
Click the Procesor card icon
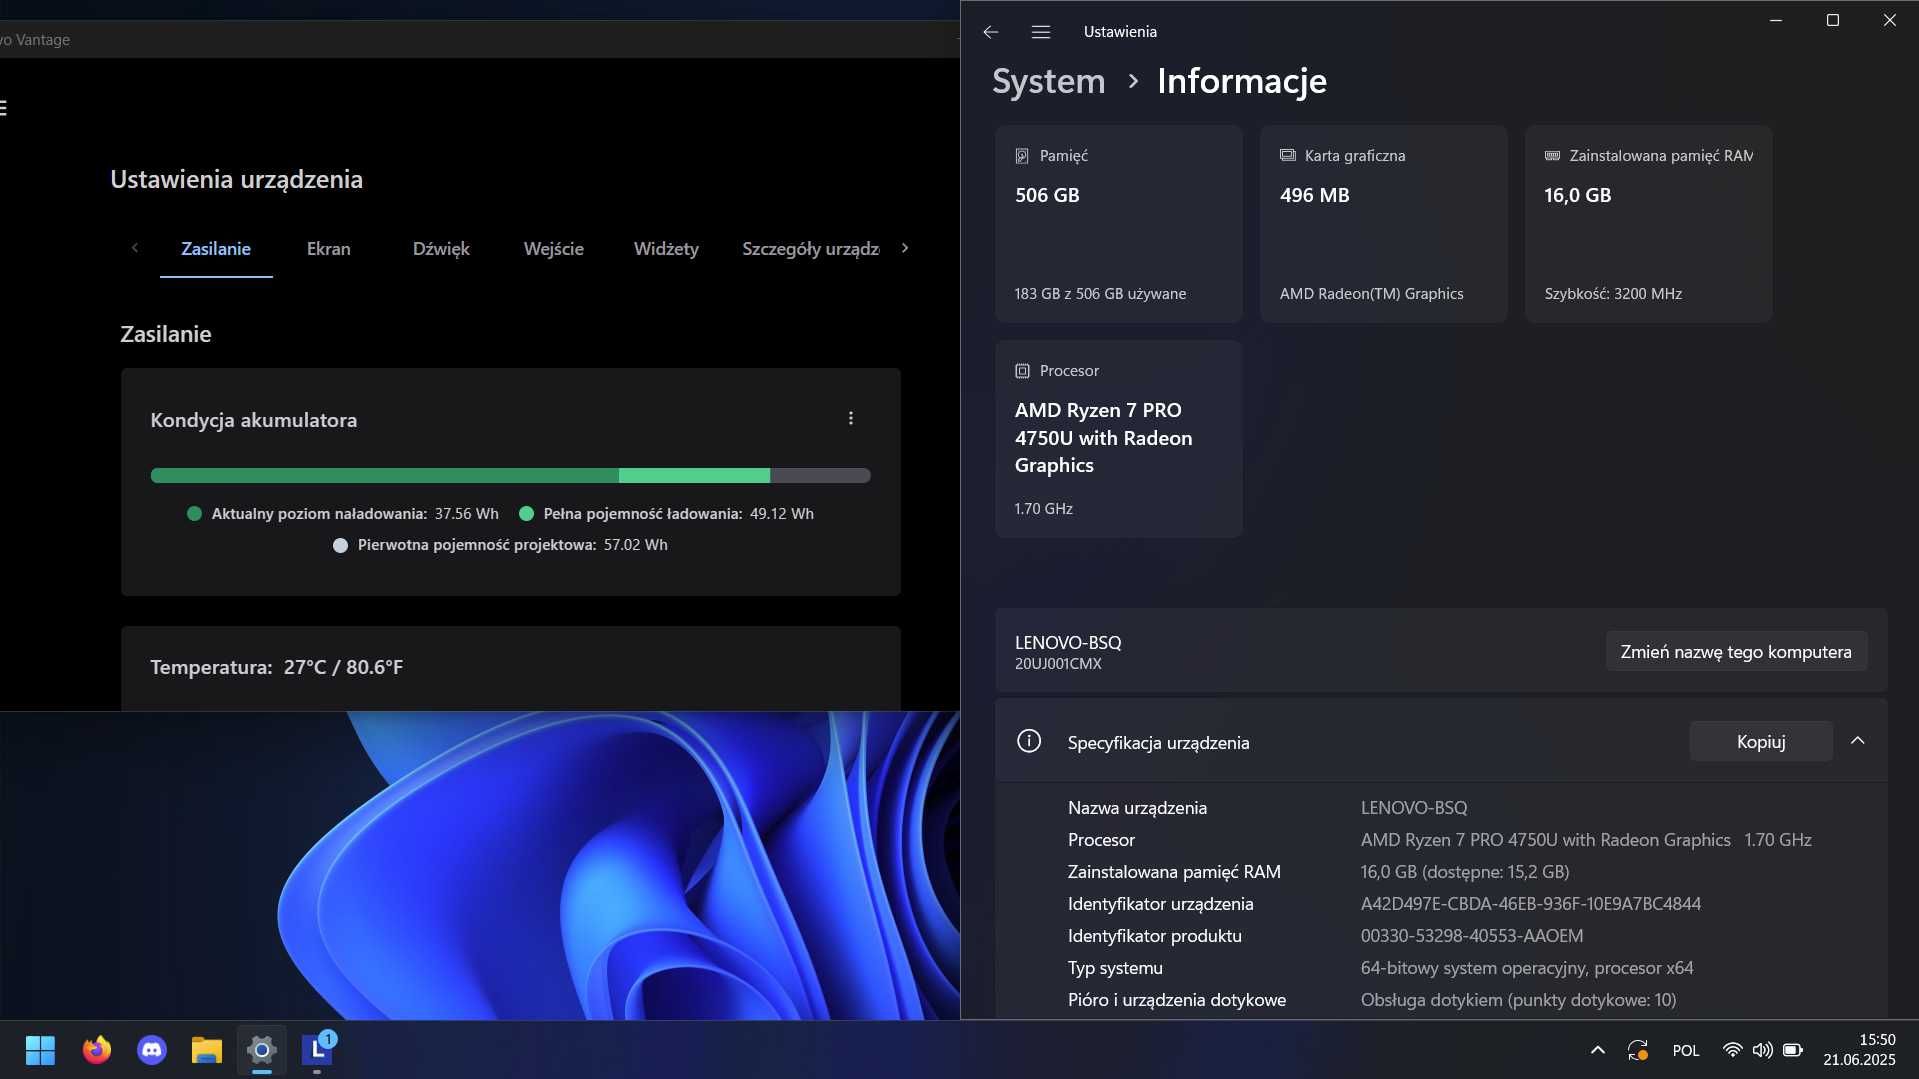(1022, 371)
